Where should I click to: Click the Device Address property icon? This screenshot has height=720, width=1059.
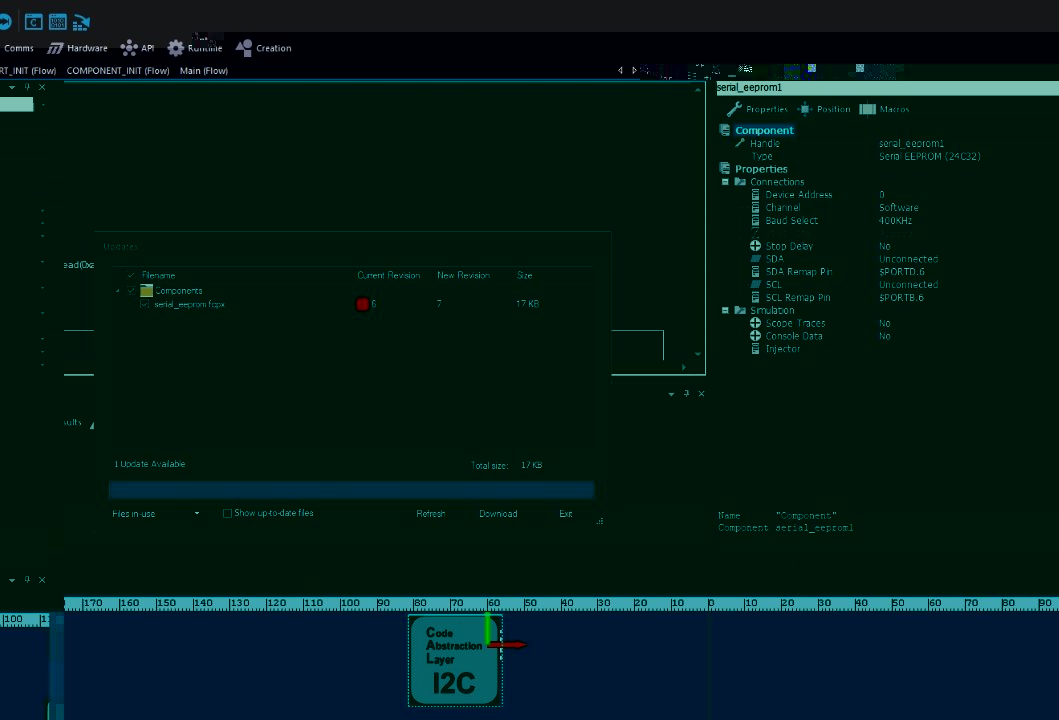(755, 195)
